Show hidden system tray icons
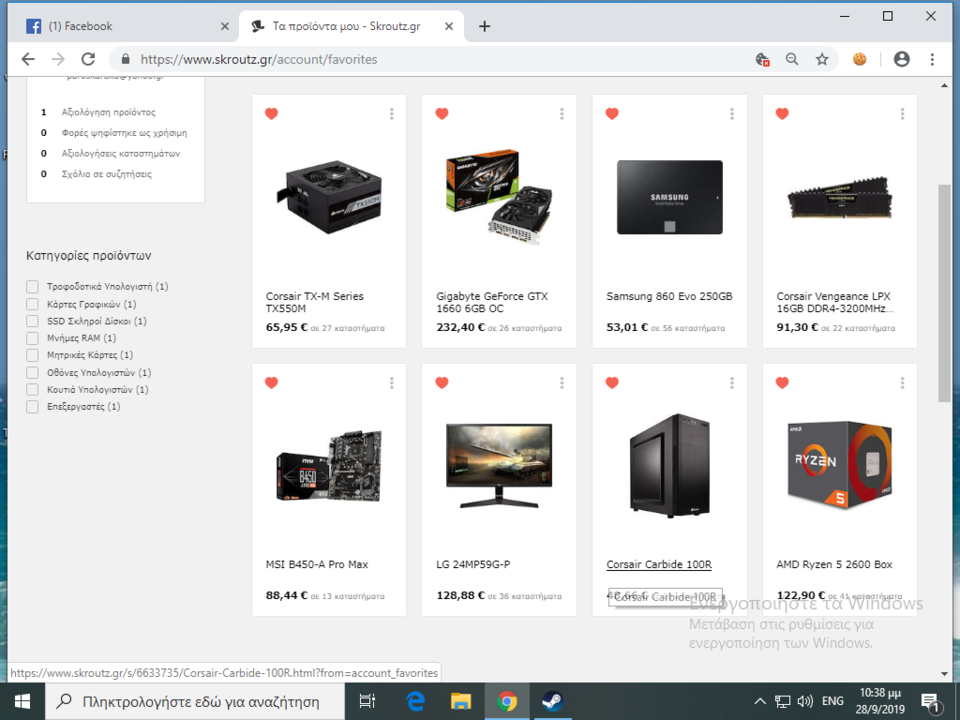960x720 pixels. click(760, 702)
